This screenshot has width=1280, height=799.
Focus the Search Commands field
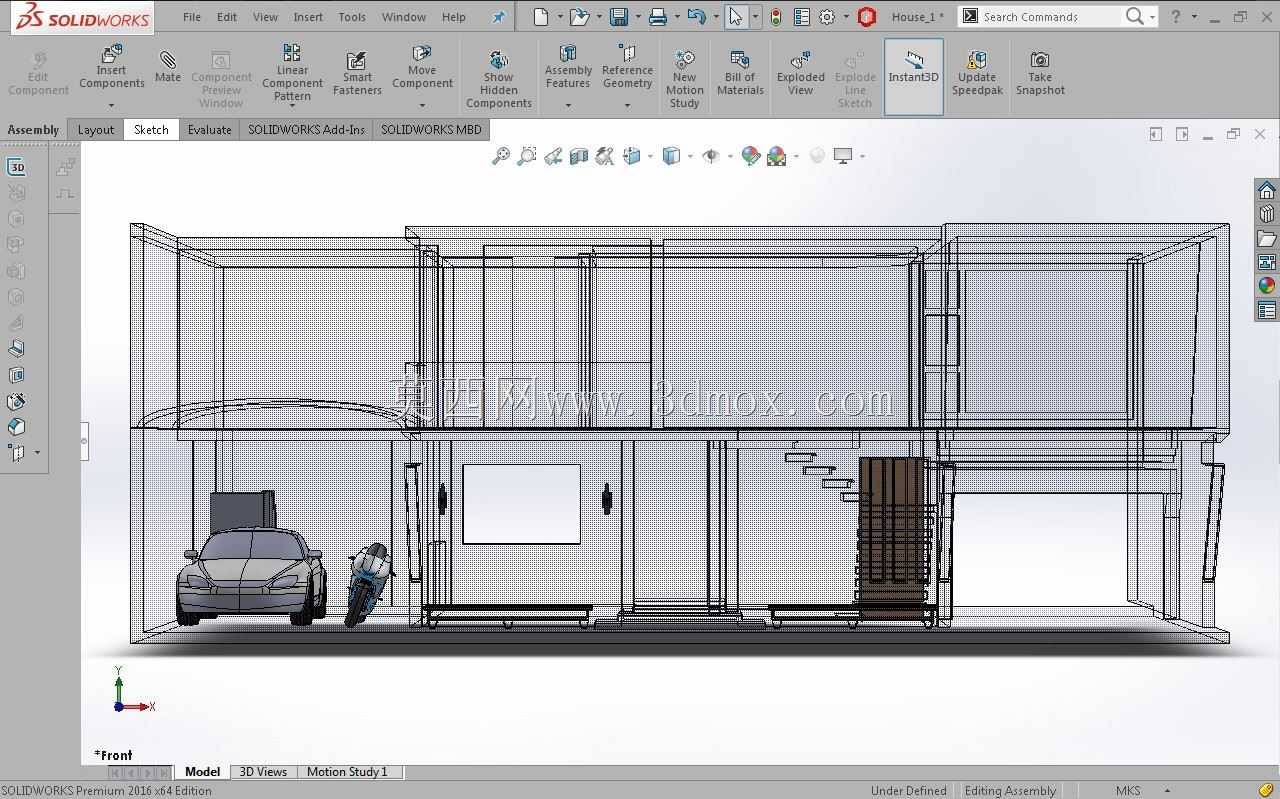click(x=1052, y=17)
